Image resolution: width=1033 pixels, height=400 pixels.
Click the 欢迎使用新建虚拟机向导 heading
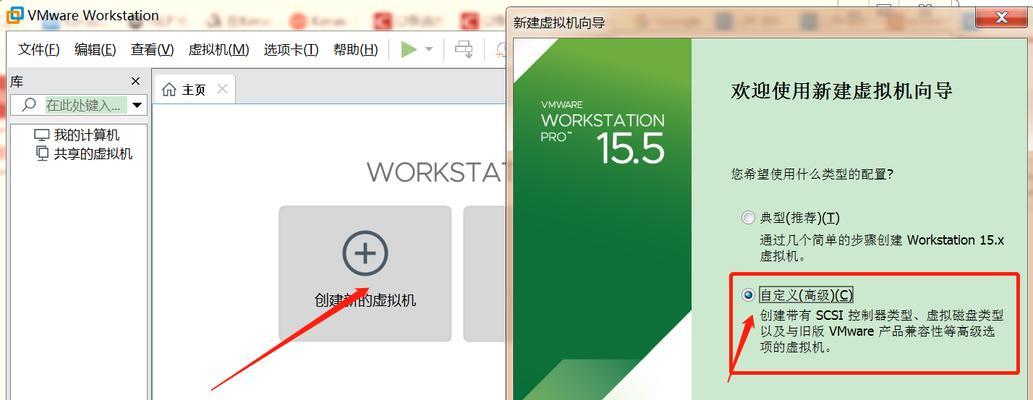point(842,90)
